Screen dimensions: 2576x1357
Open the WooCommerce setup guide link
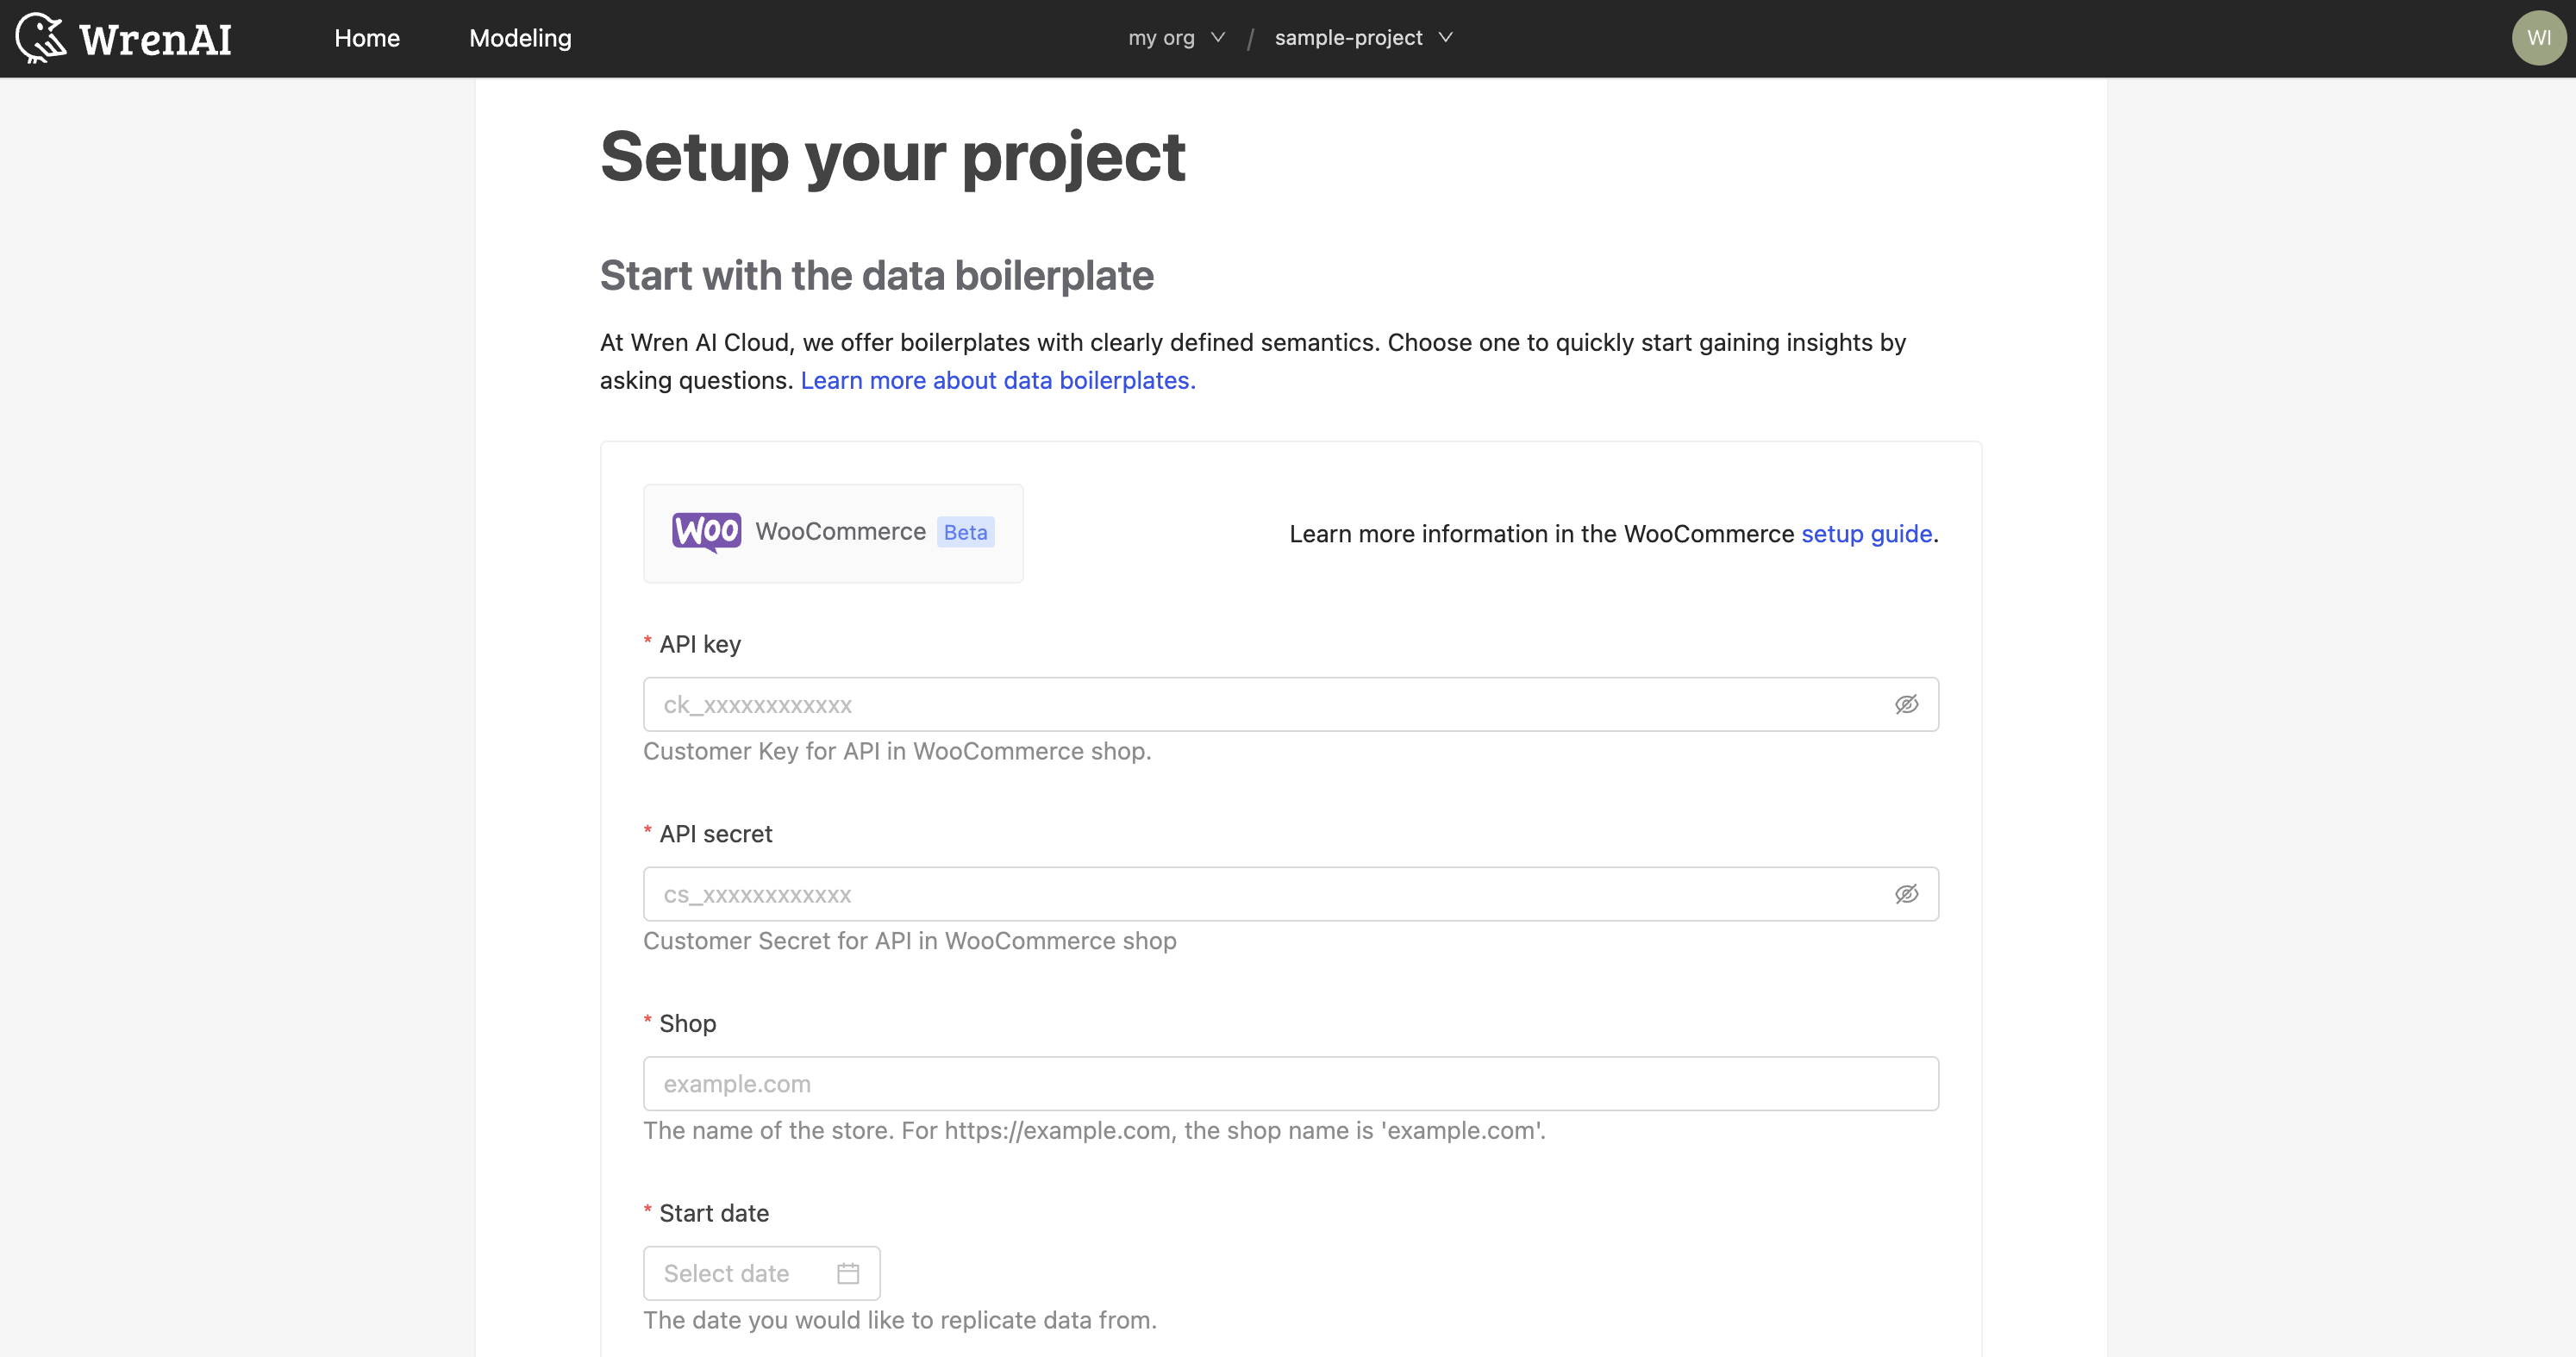tap(1866, 534)
